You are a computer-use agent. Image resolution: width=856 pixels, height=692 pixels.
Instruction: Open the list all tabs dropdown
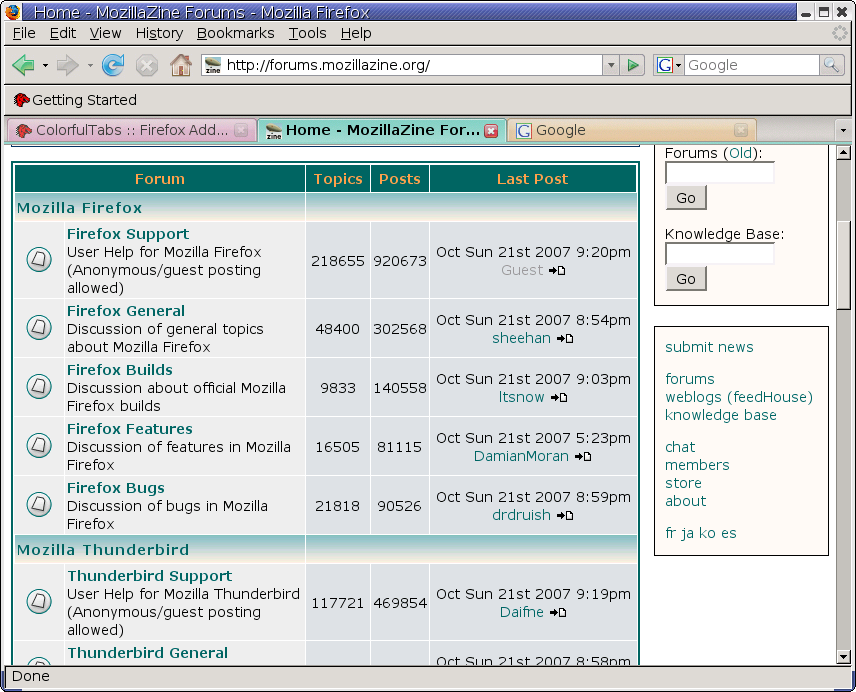[x=843, y=130]
